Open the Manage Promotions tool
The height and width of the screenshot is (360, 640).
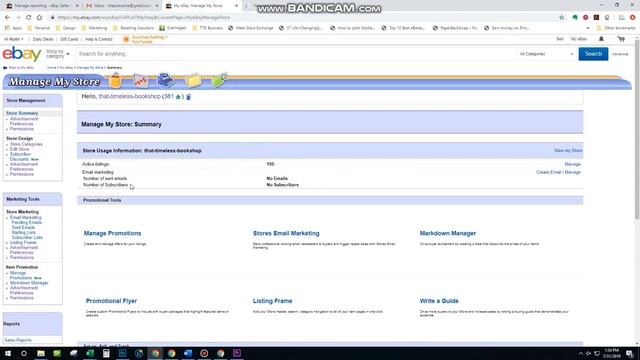click(113, 233)
